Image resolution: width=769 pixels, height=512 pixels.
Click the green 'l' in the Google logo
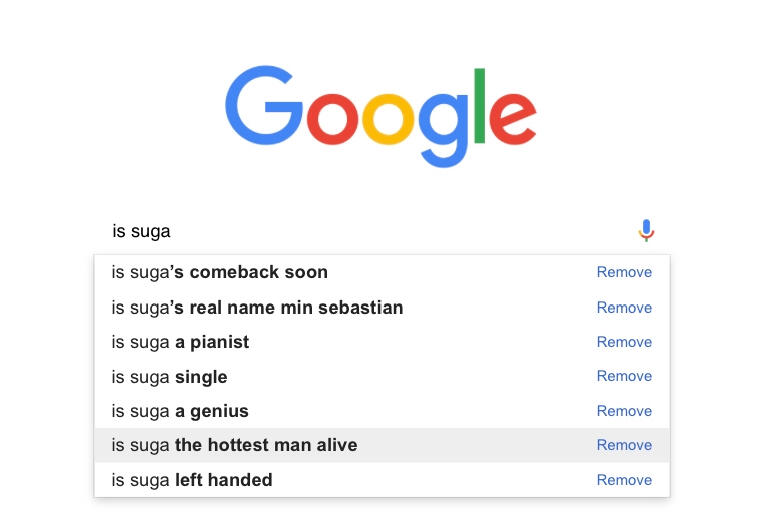point(479,106)
